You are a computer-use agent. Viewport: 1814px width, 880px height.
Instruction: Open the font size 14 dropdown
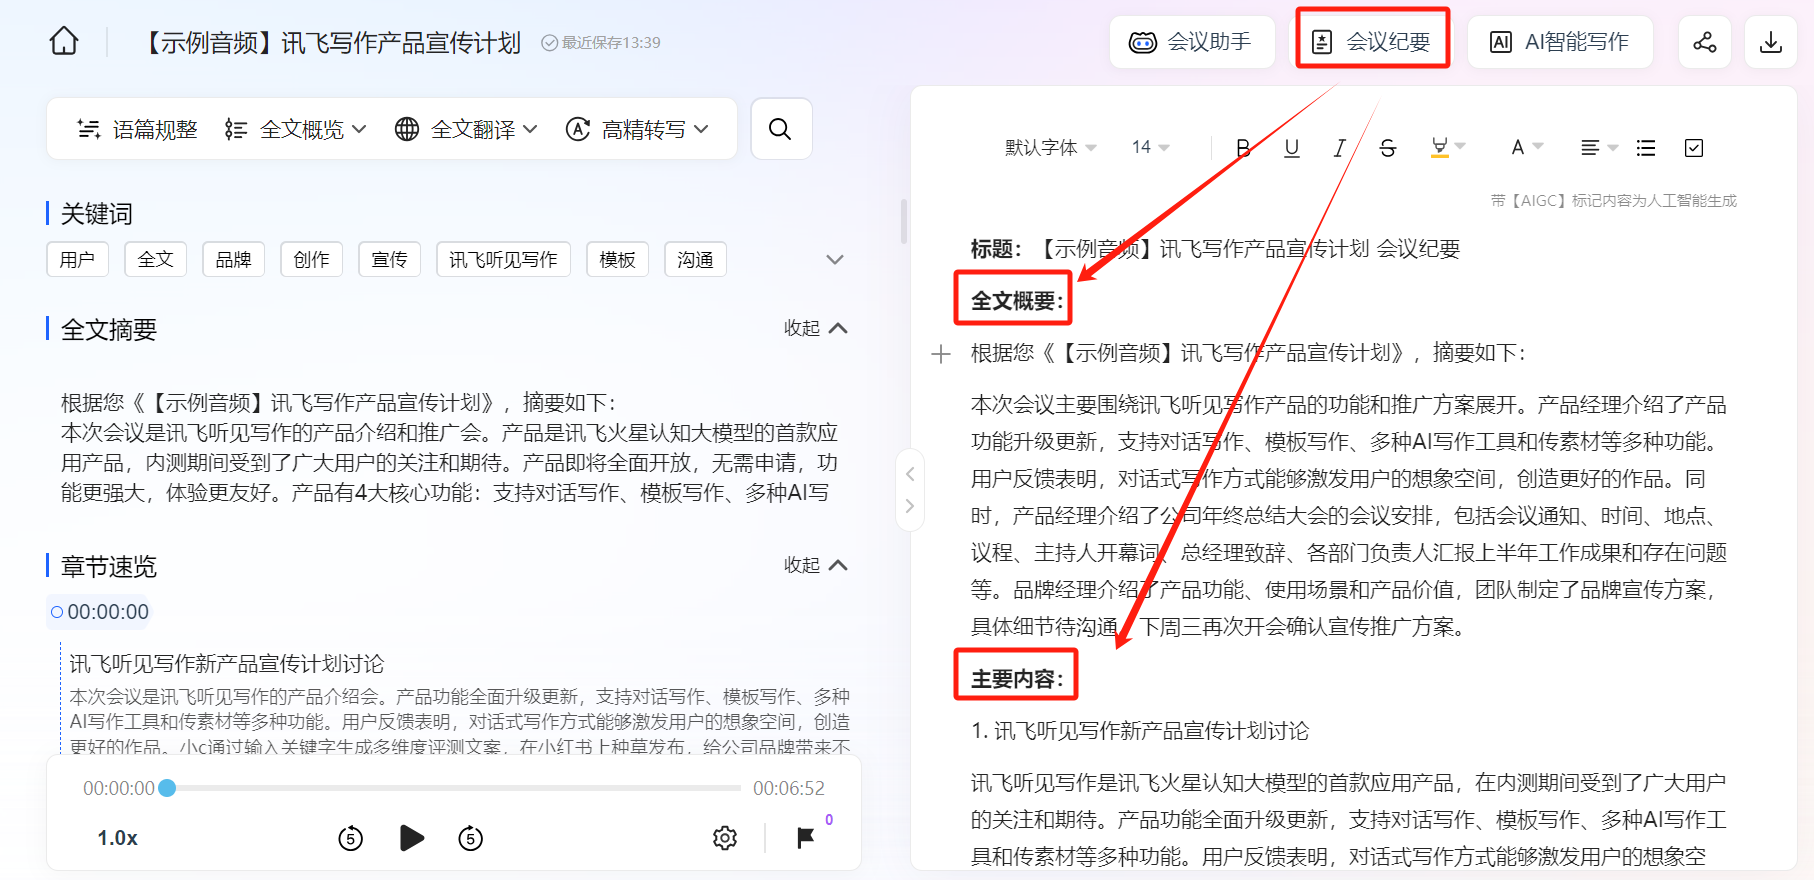pyautogui.click(x=1150, y=148)
